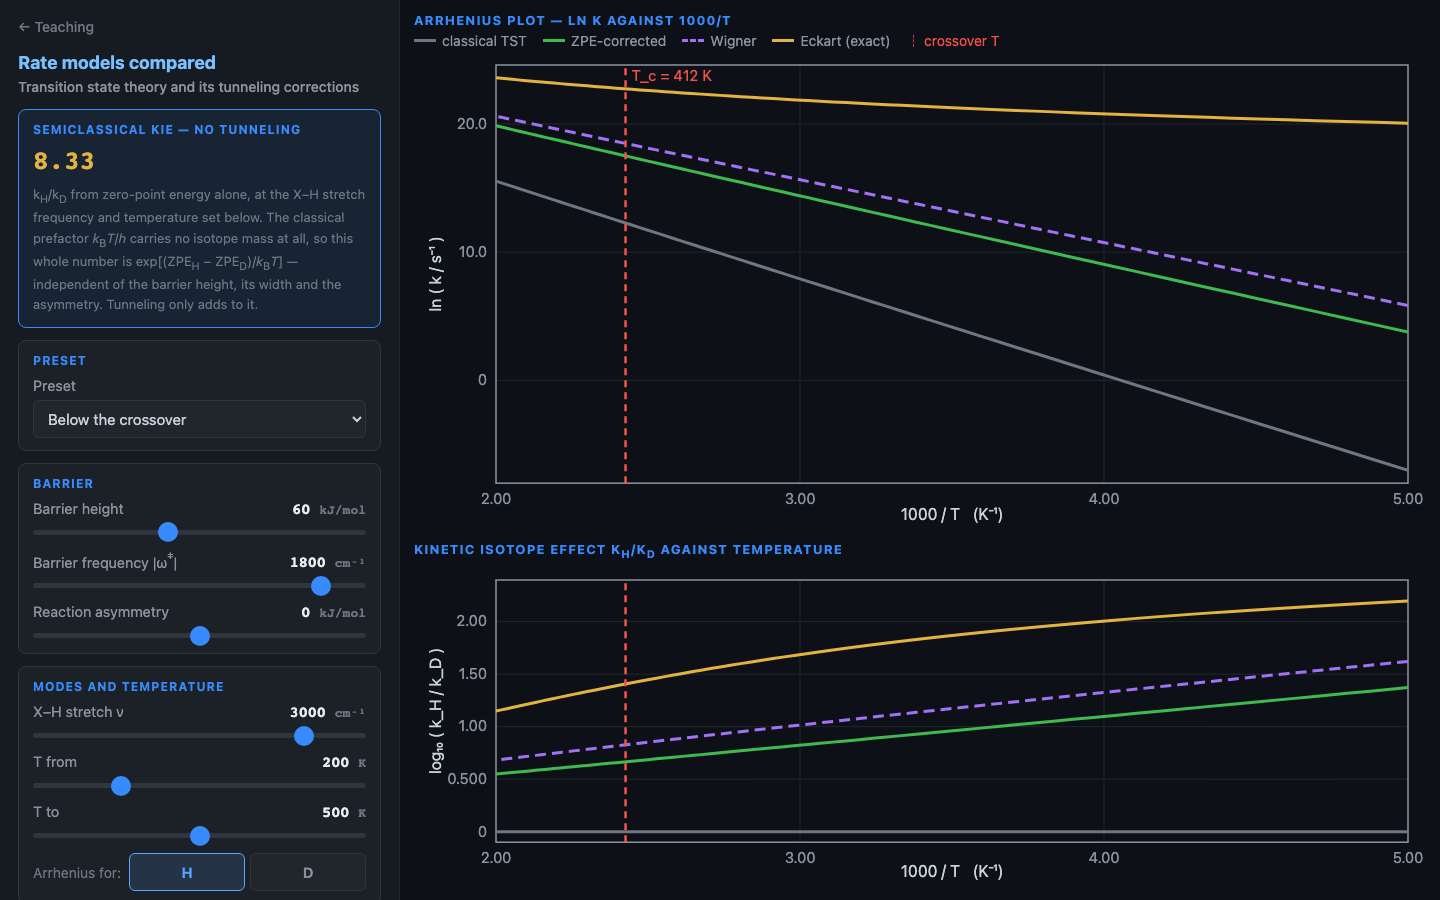1440x900 pixels.
Task: Click the T to value 500
Action: click(x=336, y=812)
